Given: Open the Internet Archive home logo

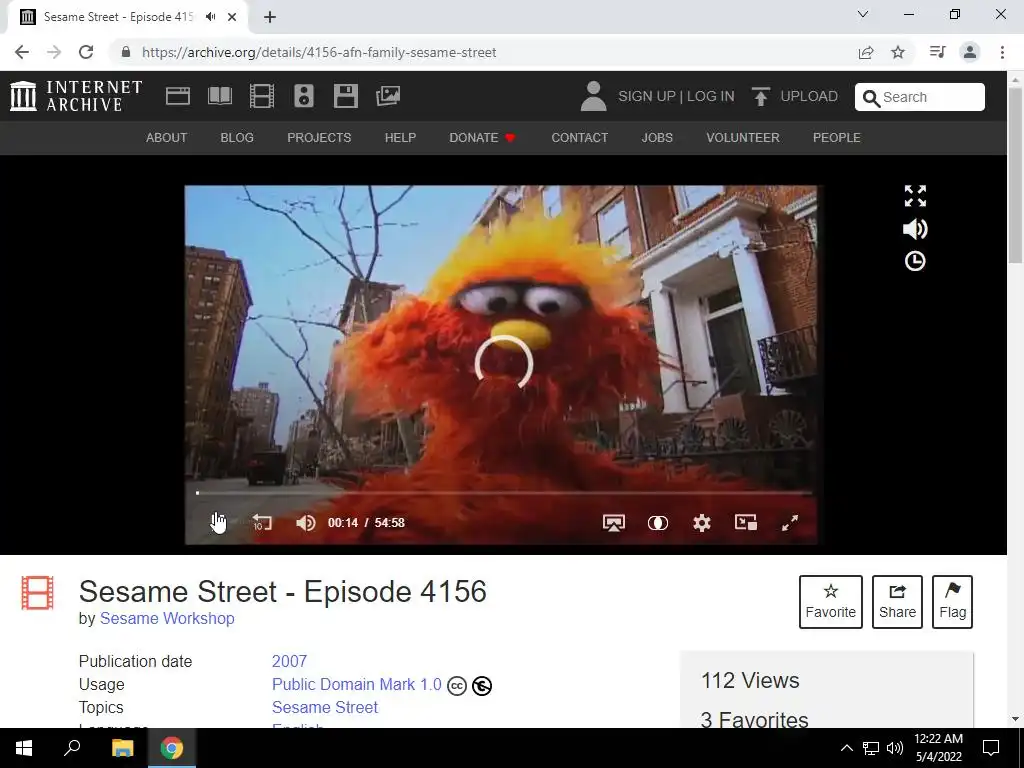Looking at the screenshot, I should [x=76, y=96].
